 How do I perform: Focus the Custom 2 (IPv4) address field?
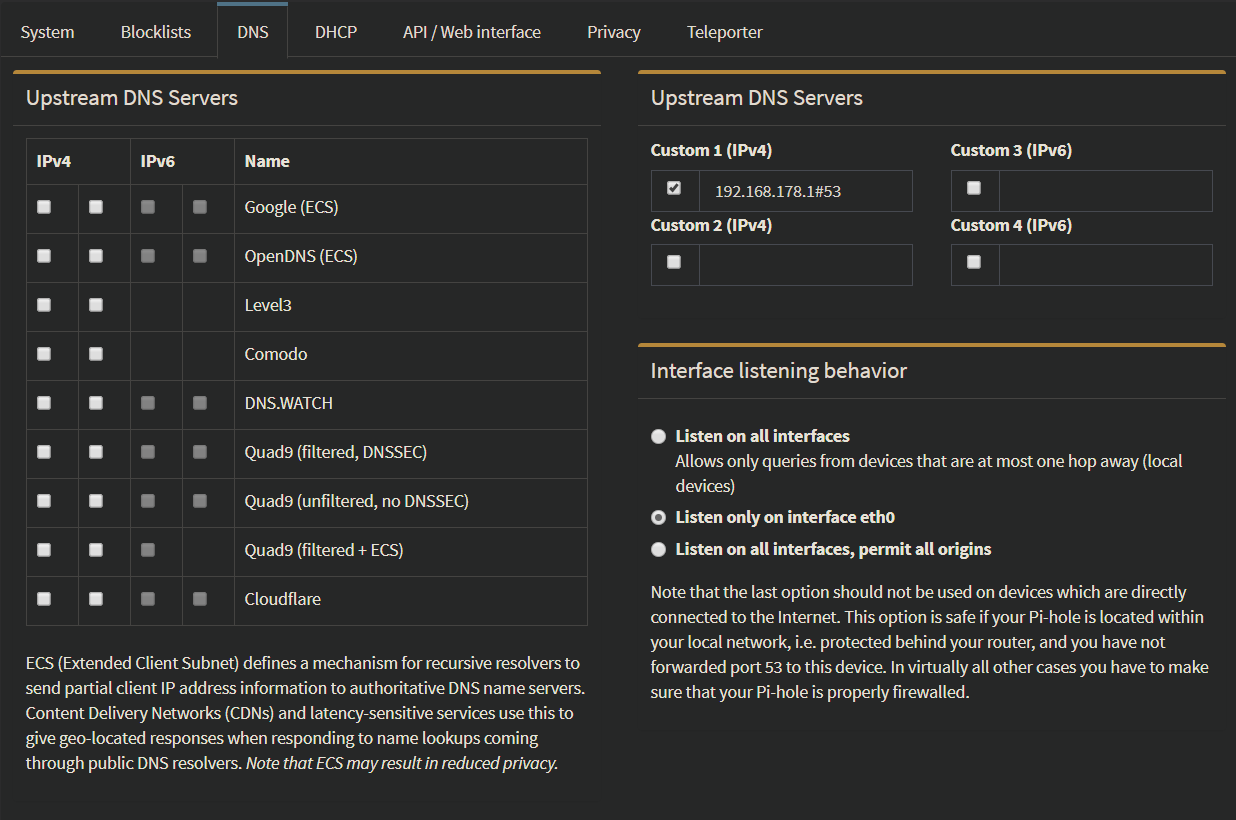pyautogui.click(x=806, y=265)
